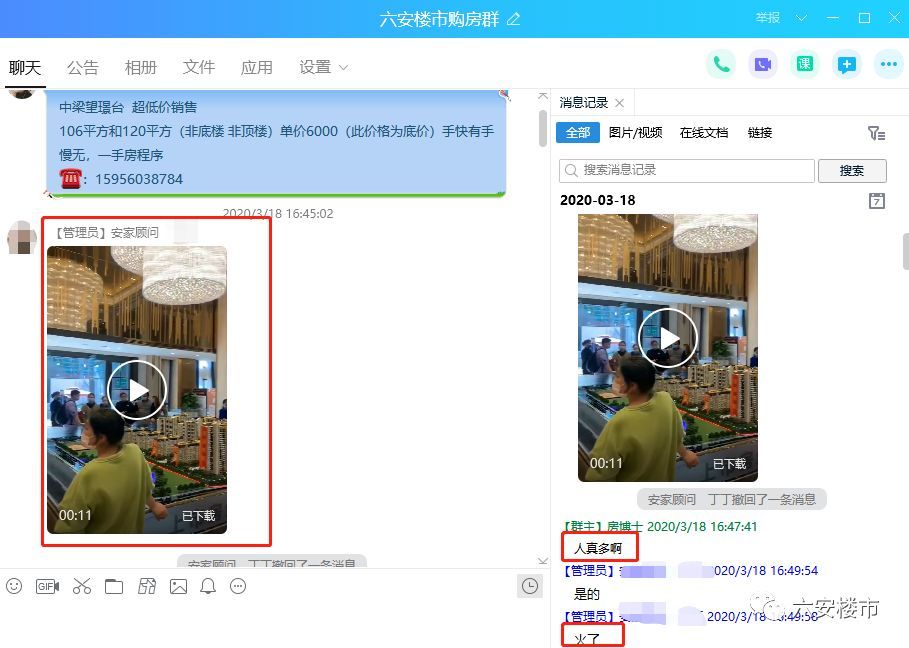Screen dimensions: 909x648
Task: Switch to the 聊天 tab
Action: (25, 68)
